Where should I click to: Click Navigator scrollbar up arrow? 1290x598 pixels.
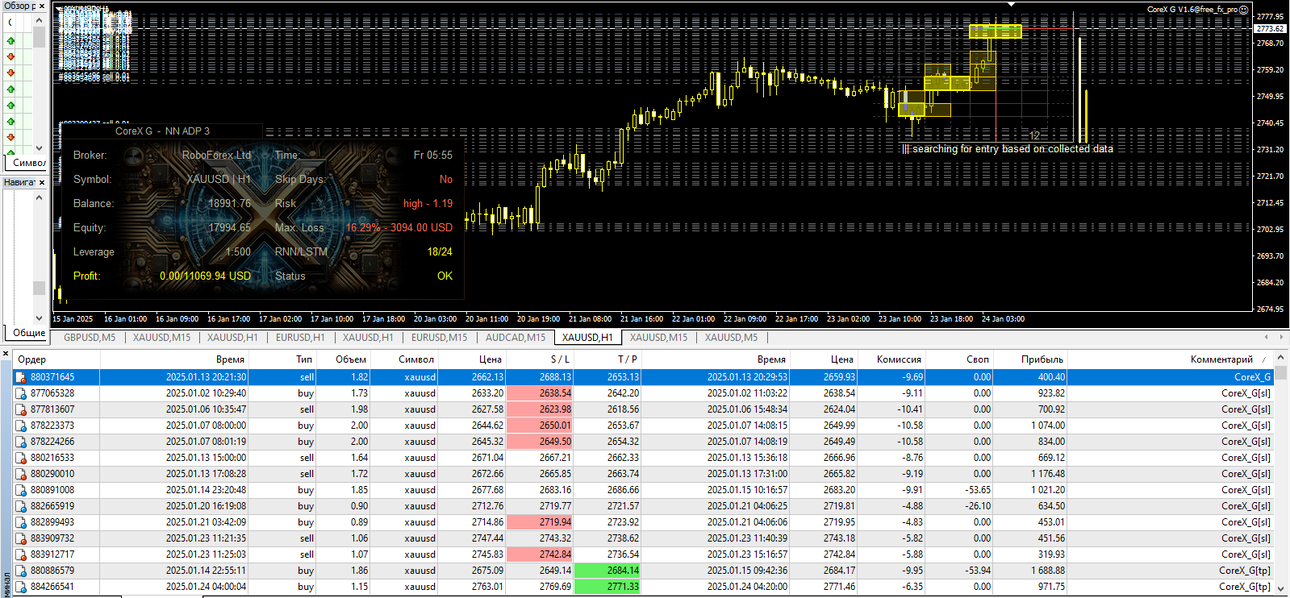point(39,197)
